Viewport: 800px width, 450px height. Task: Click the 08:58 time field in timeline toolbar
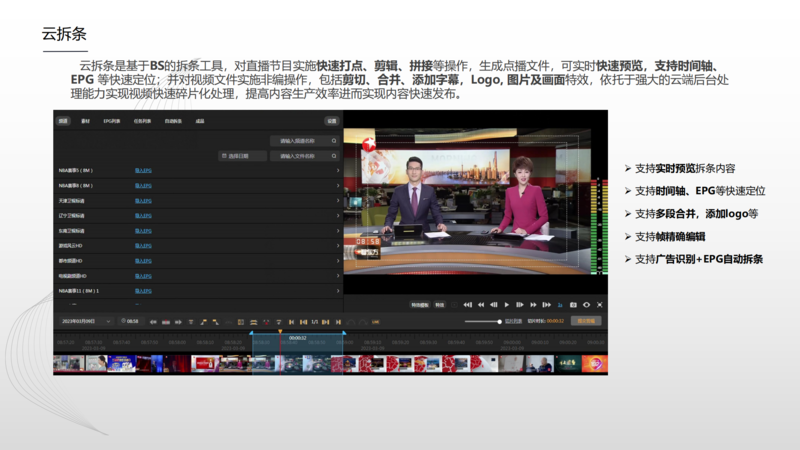pyautogui.click(x=131, y=321)
